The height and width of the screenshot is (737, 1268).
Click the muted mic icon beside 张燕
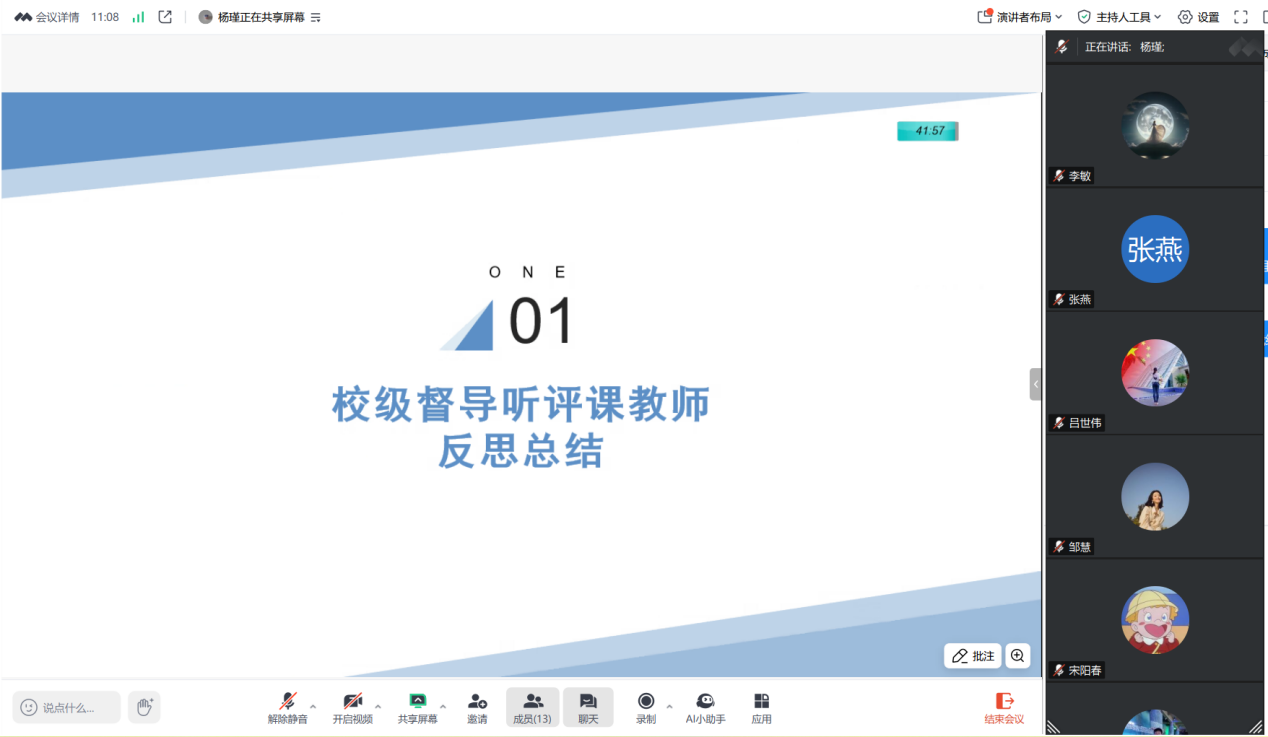[x=1059, y=300]
